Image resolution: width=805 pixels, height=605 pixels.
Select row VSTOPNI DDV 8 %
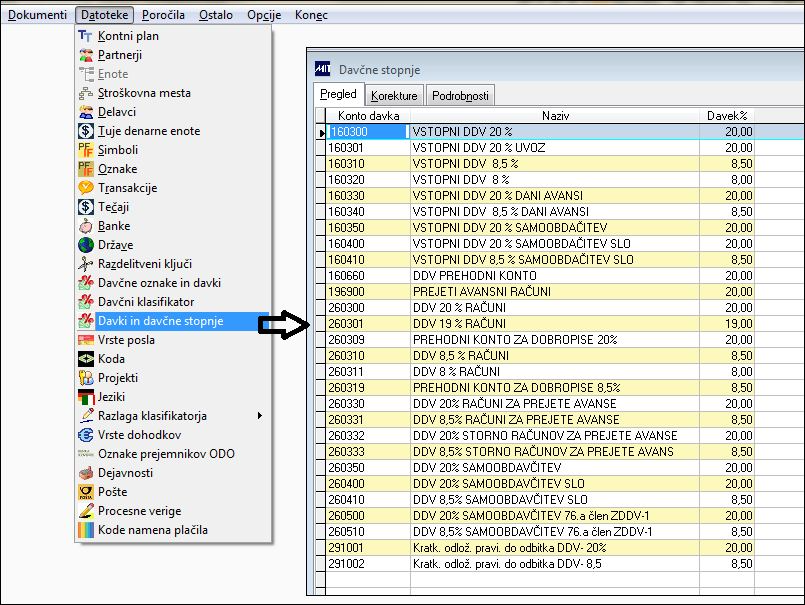coord(540,180)
